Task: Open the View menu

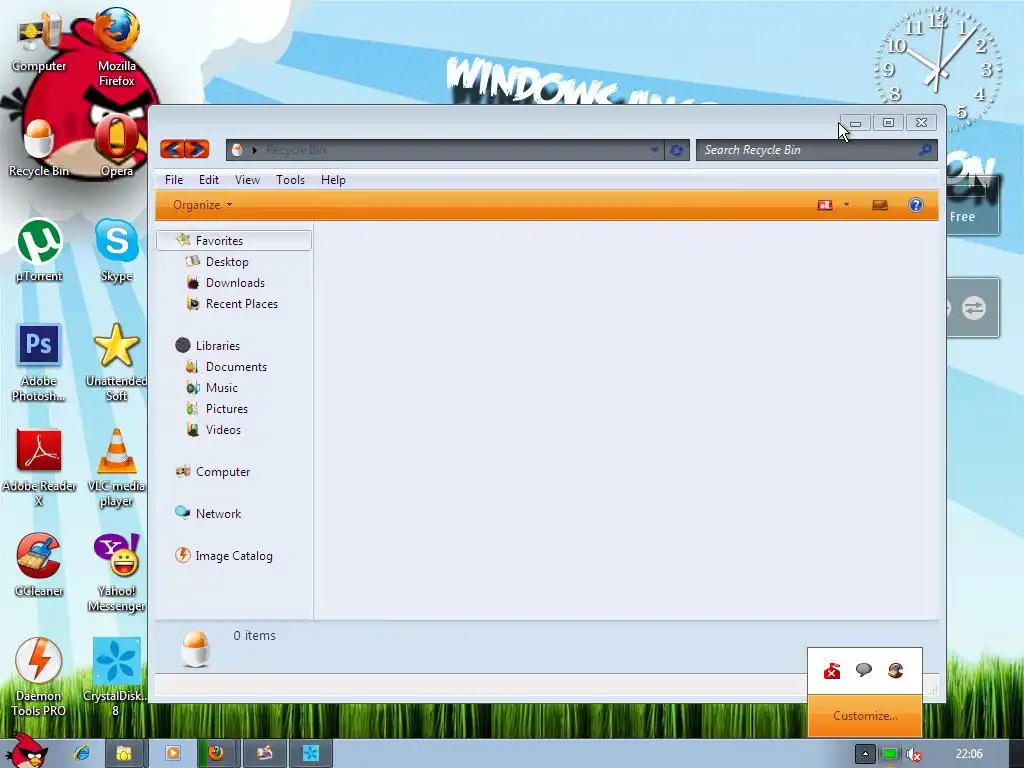Action: click(248, 180)
